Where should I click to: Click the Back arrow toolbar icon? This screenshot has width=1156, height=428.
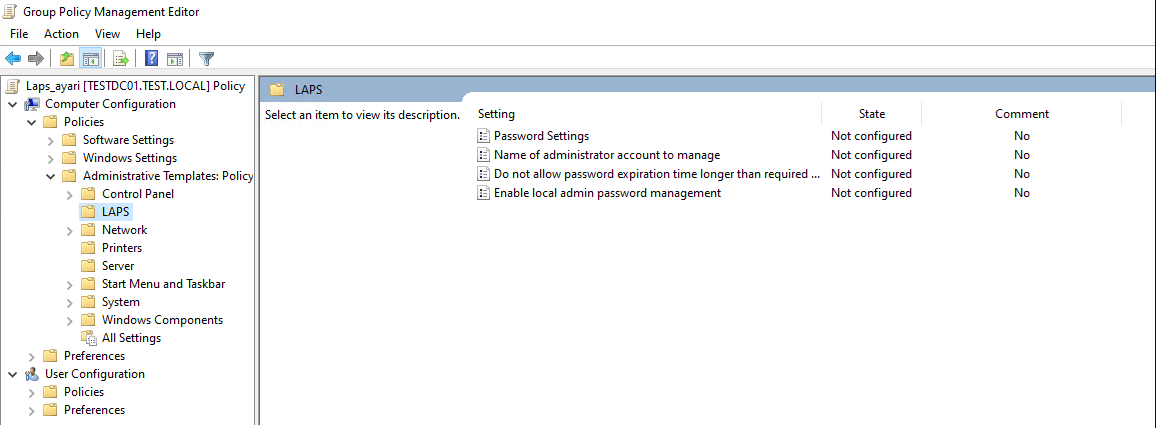click(14, 58)
